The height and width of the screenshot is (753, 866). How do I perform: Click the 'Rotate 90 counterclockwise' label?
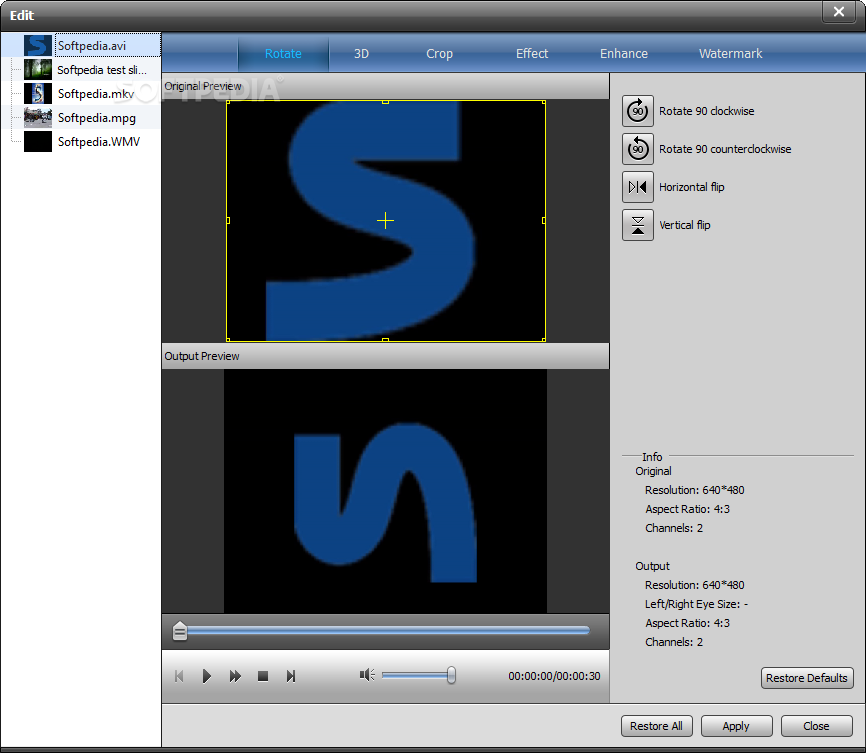click(725, 149)
